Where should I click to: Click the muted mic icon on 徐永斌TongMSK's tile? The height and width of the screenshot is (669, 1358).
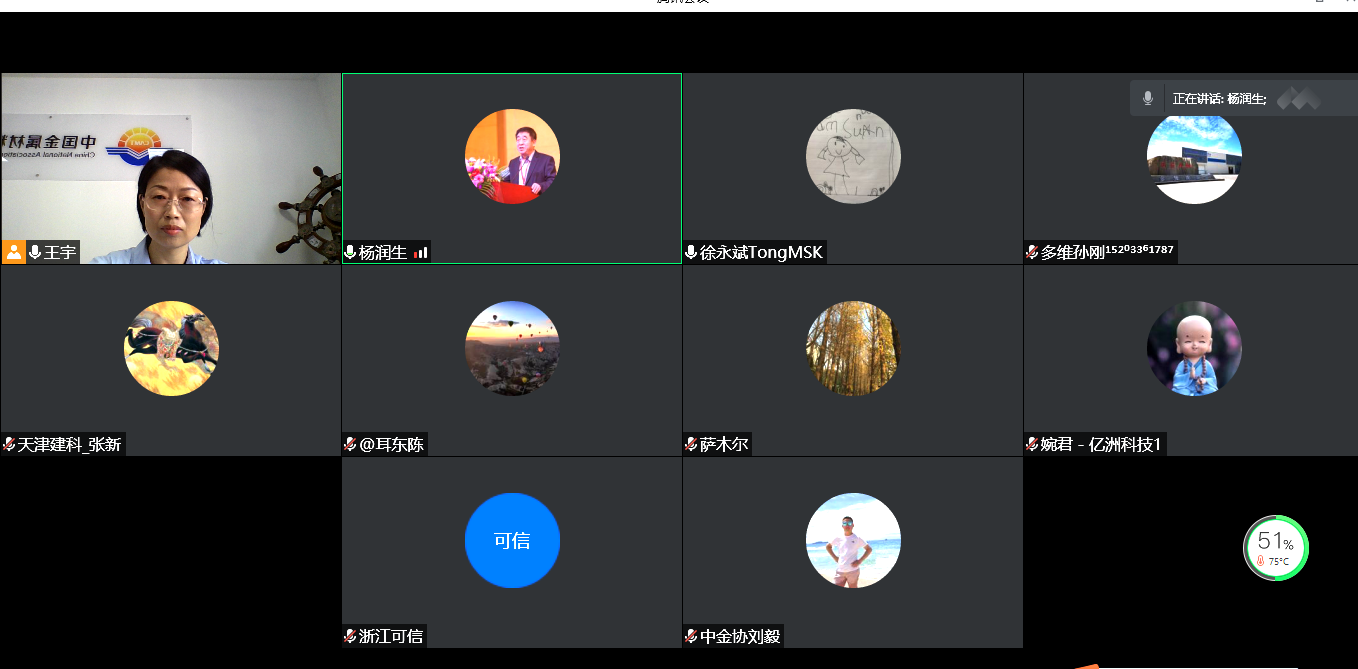click(x=690, y=252)
